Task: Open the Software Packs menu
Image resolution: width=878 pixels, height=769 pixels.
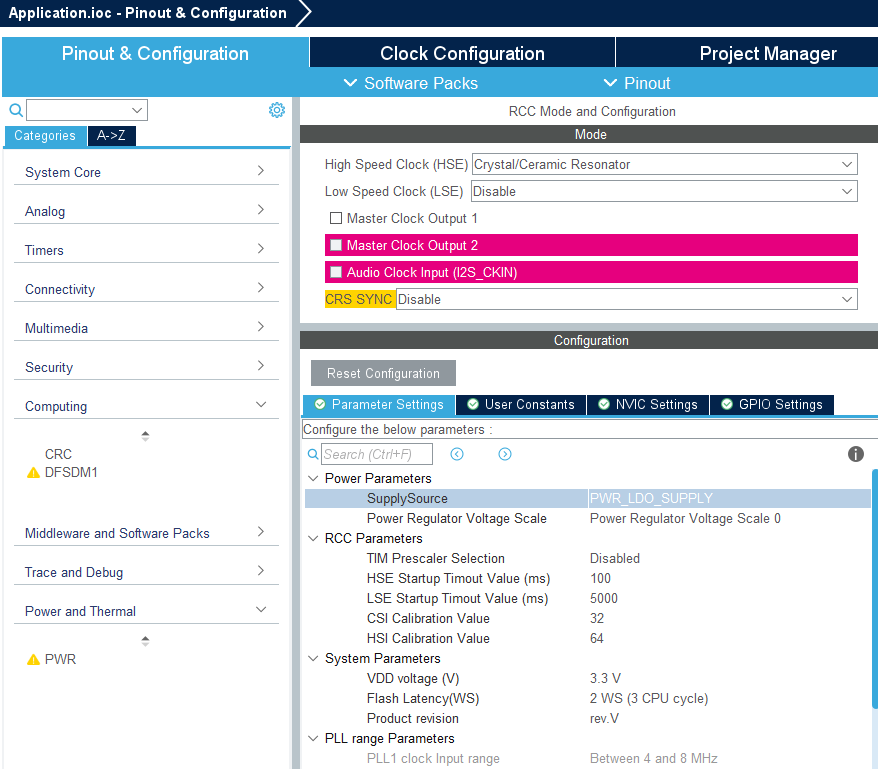Action: [x=411, y=83]
